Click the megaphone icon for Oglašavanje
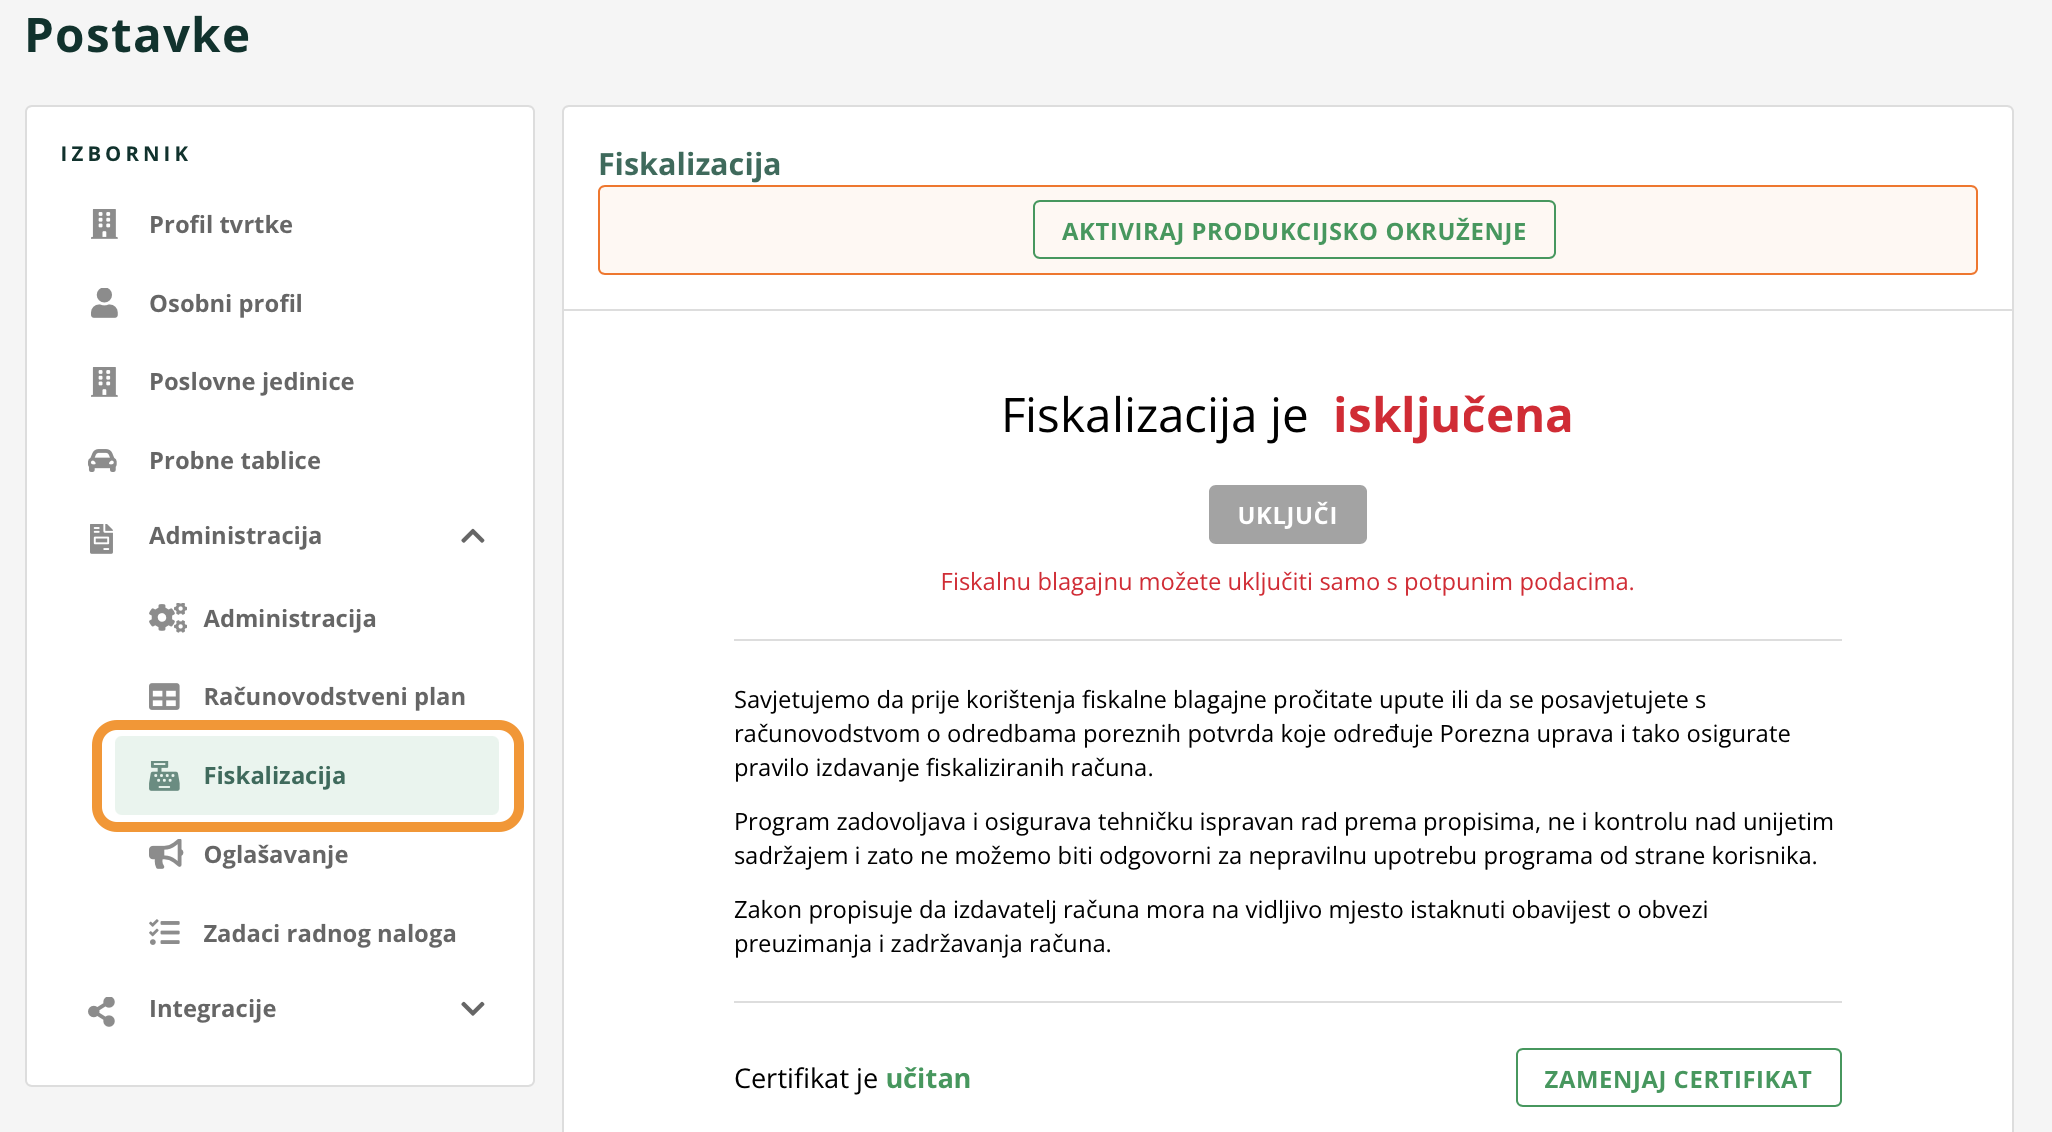The width and height of the screenshot is (2052, 1132). 166,854
